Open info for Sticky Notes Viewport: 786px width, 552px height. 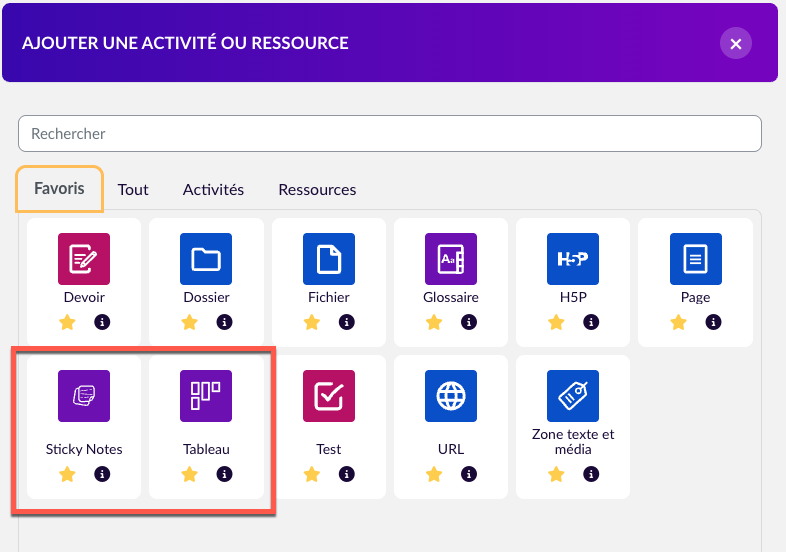(102, 475)
